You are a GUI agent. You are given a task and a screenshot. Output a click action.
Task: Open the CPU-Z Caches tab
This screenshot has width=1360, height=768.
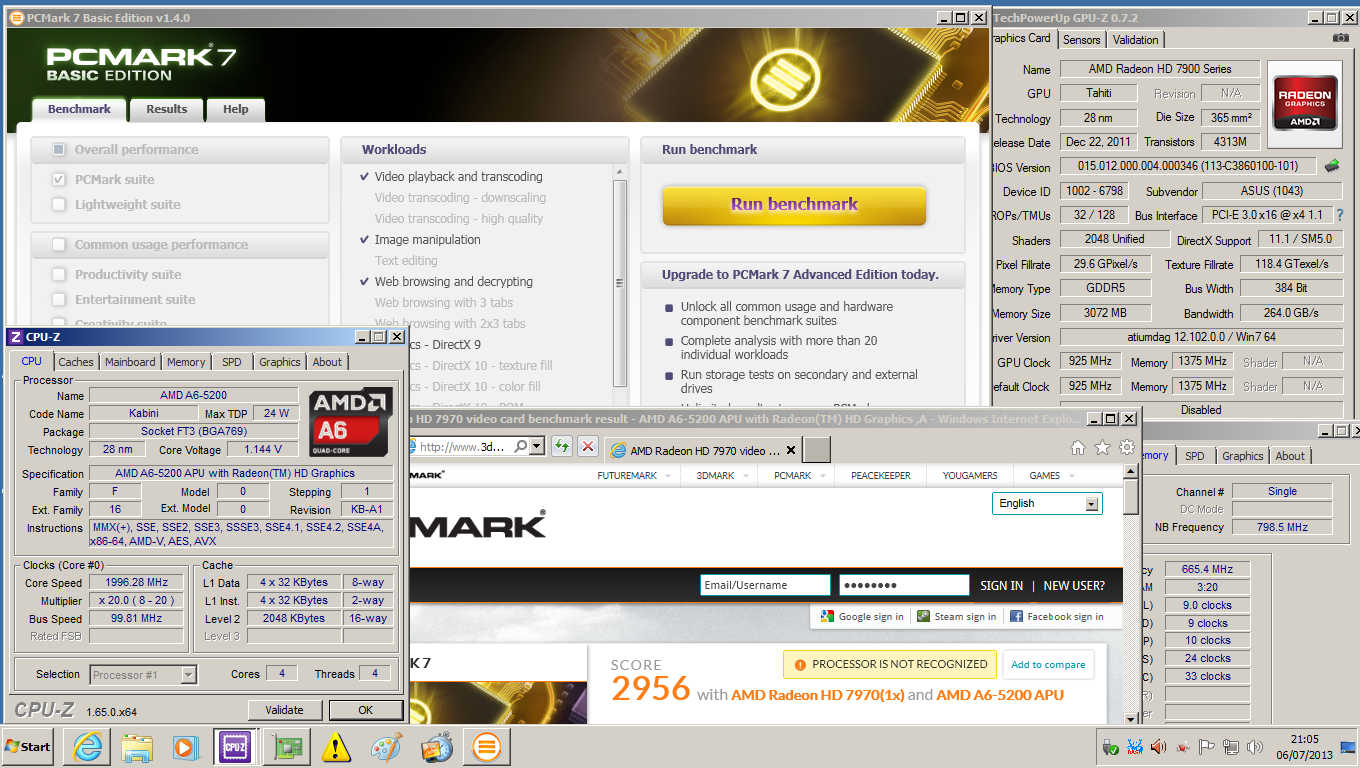click(x=76, y=362)
